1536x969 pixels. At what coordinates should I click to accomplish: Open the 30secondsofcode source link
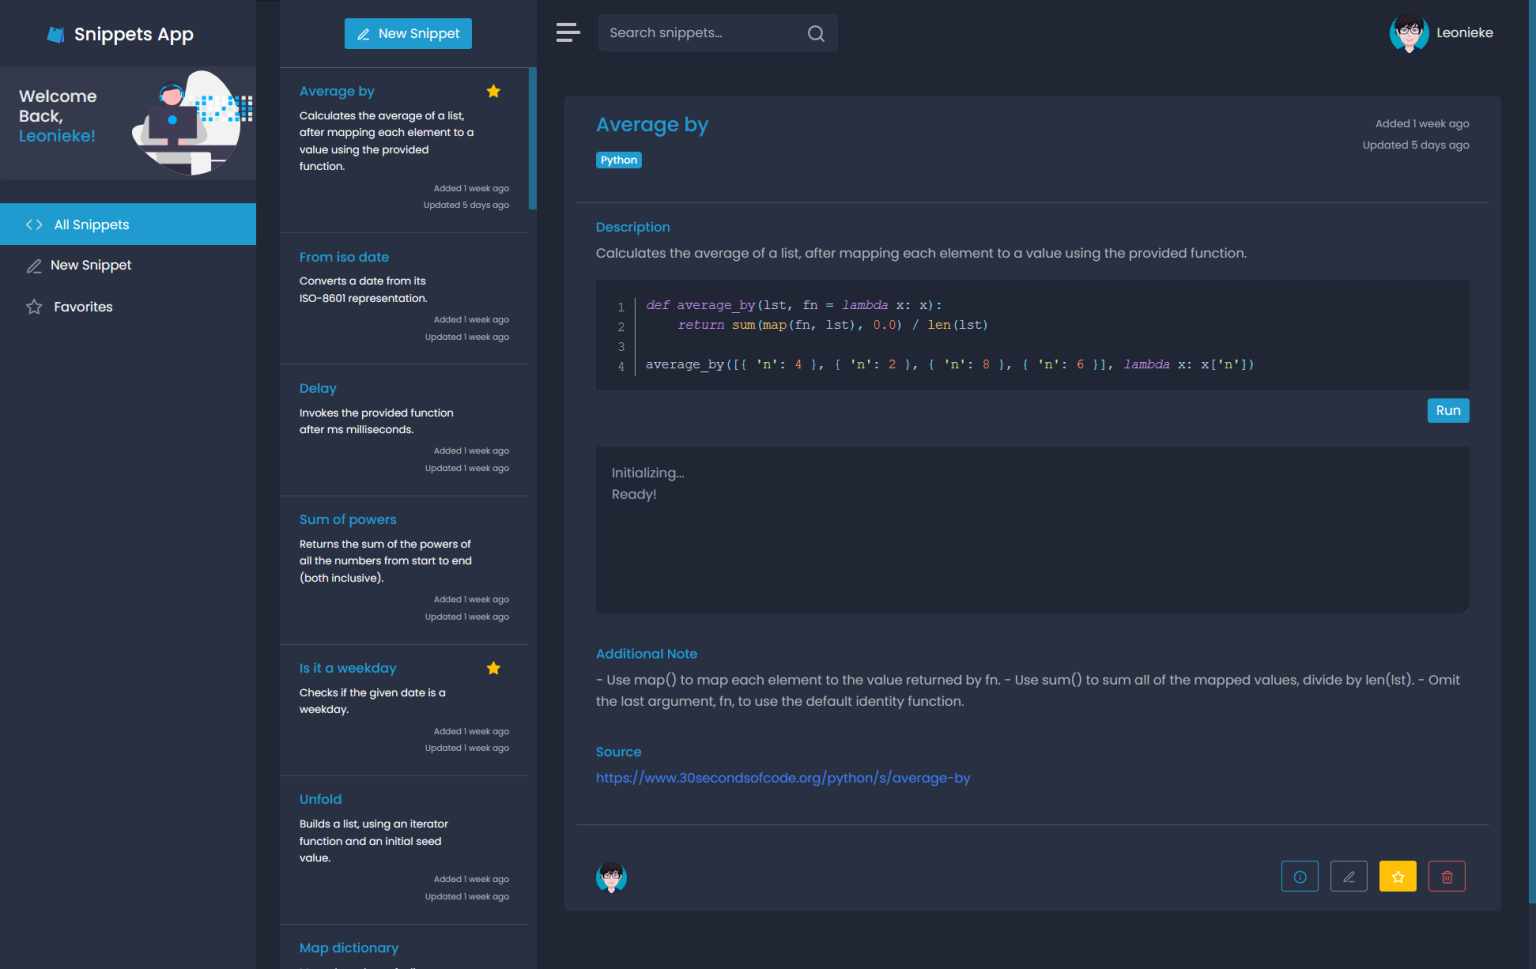pos(782,778)
